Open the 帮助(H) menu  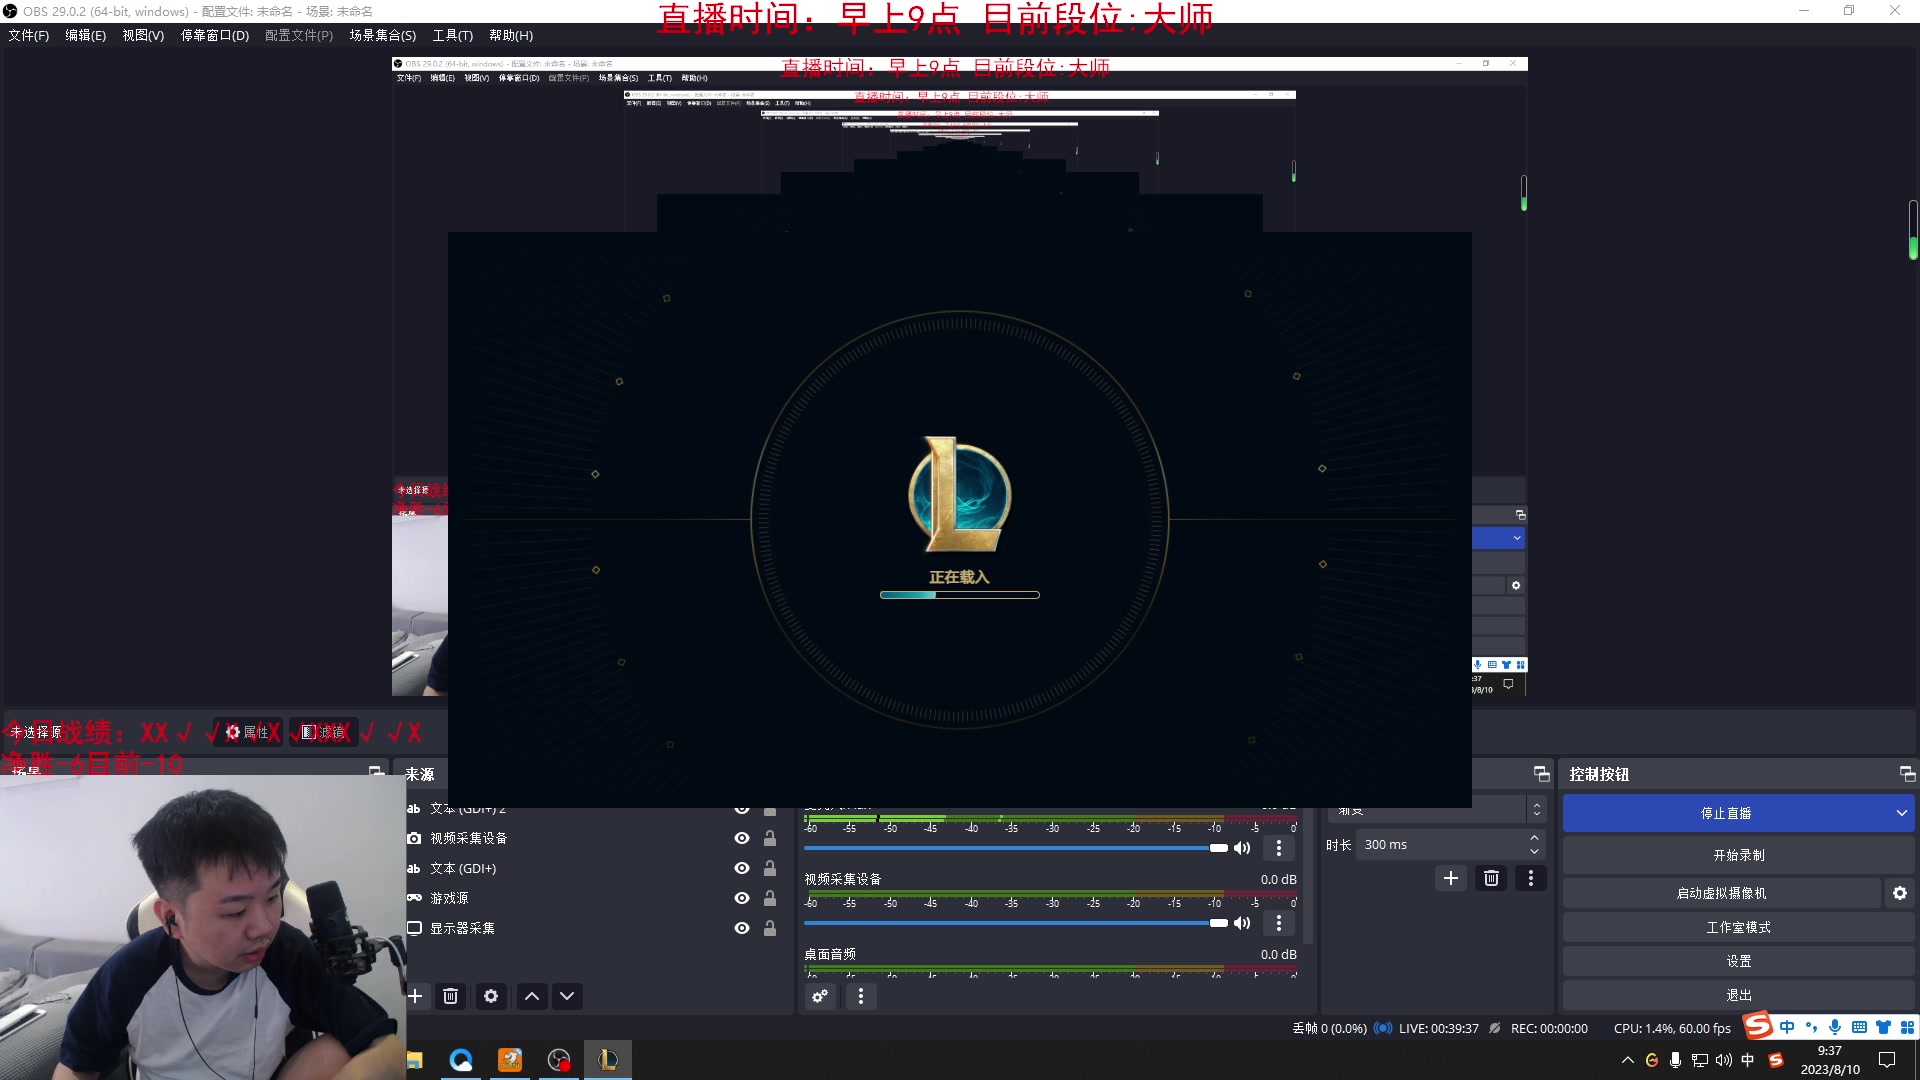(x=511, y=35)
